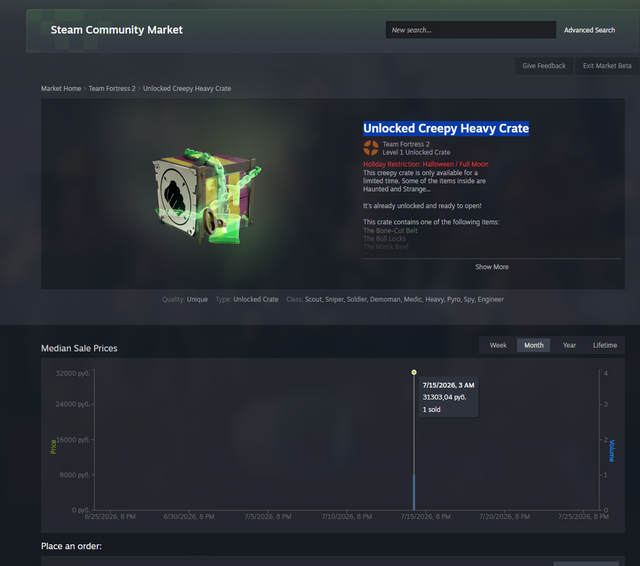Screen dimensions: 640x566
Task: Click the Class list text
Action: pyautogui.click(x=395, y=300)
